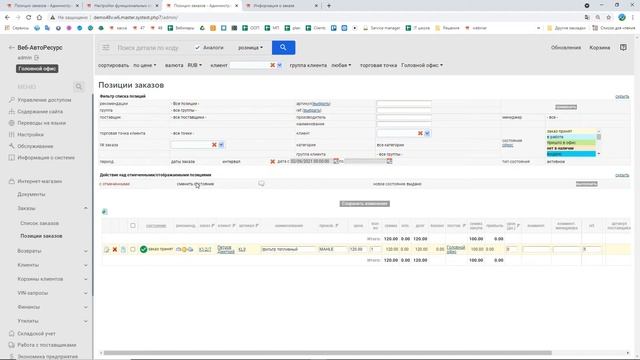Open the Корзина link in the header
This screenshot has height=360, width=640.
click(600, 48)
